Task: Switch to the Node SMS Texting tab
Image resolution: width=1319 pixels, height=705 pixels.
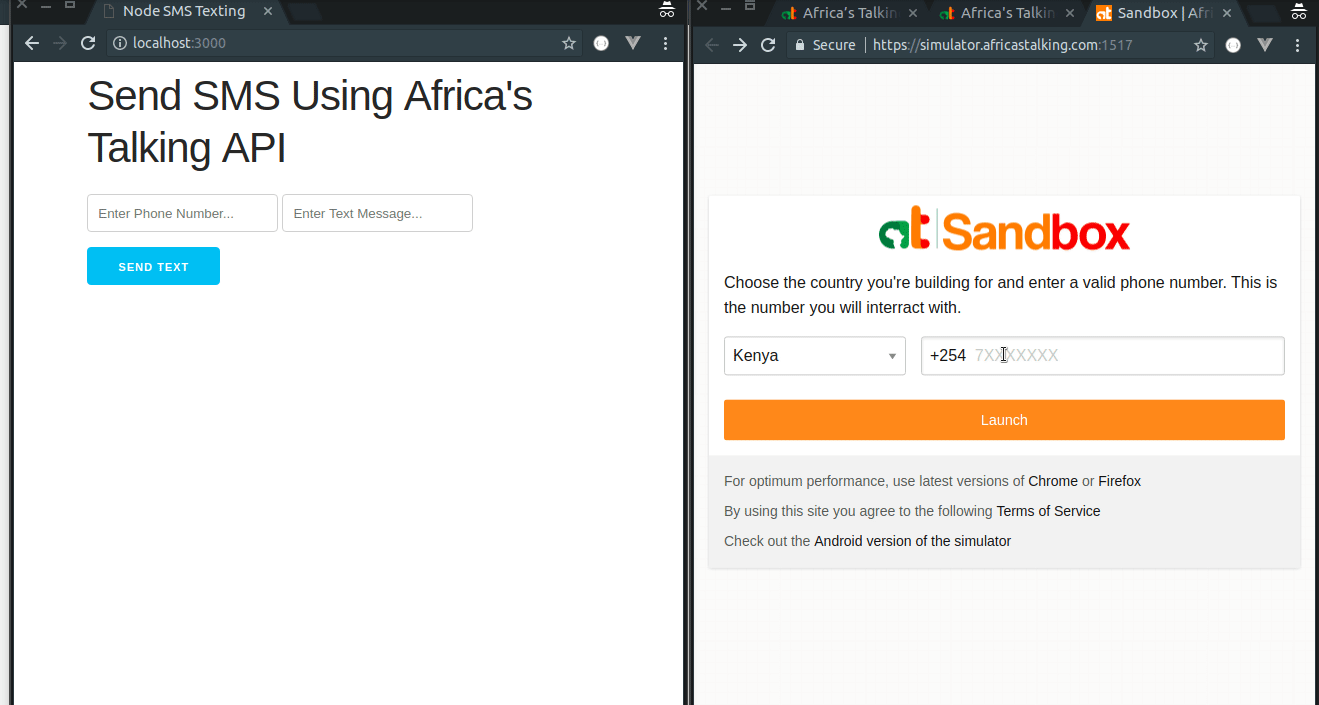Action: click(x=184, y=12)
